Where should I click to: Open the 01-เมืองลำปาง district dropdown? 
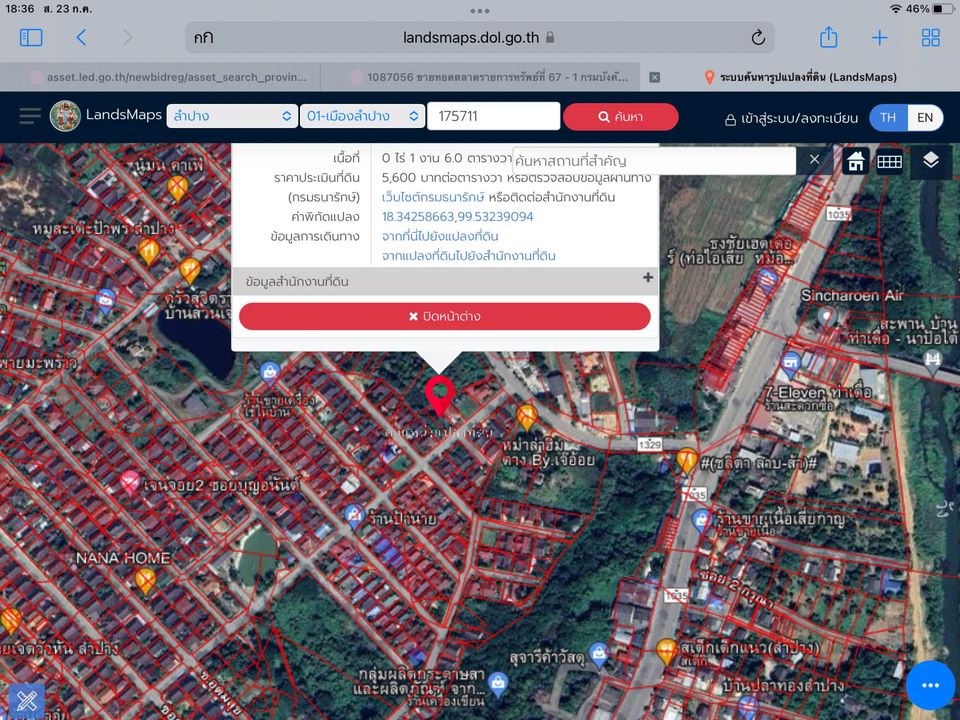(x=362, y=116)
